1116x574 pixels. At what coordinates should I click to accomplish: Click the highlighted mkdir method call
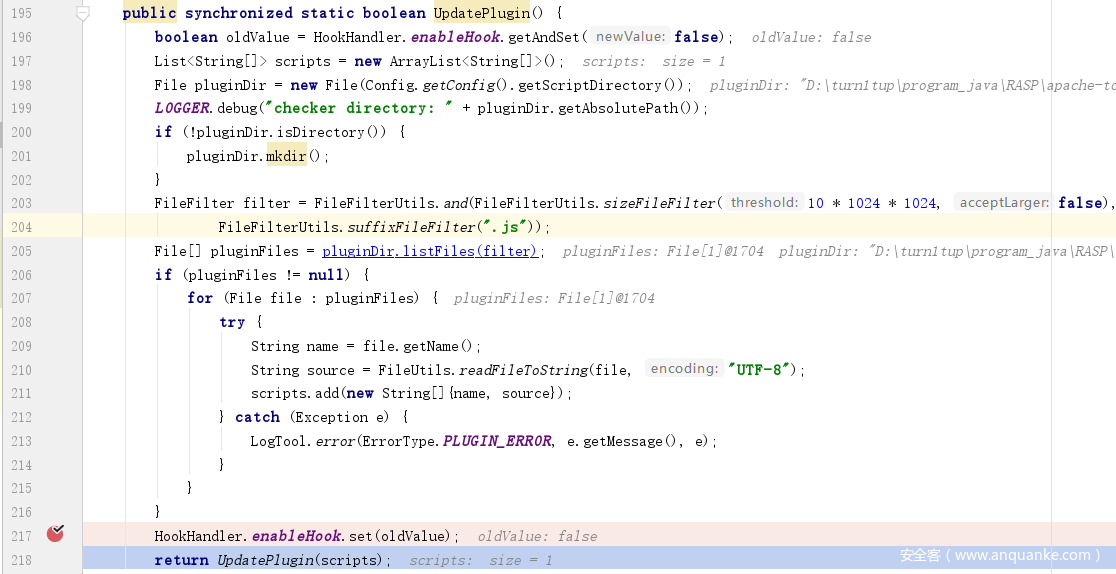coord(286,156)
